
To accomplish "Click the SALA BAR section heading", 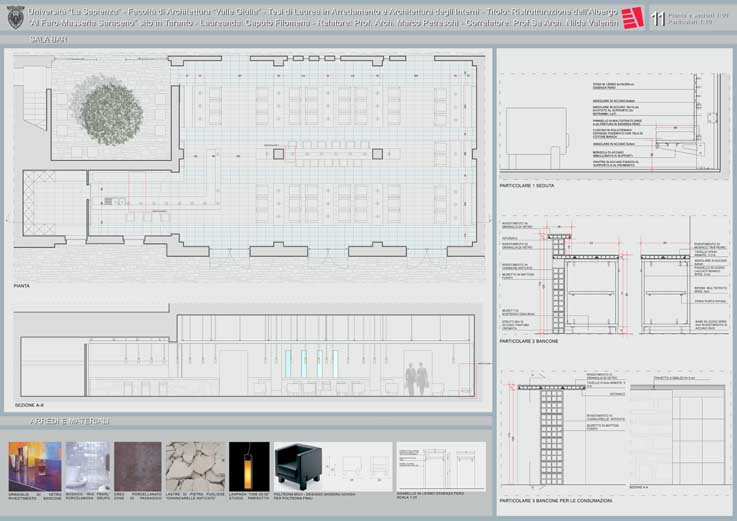I will (49, 40).
